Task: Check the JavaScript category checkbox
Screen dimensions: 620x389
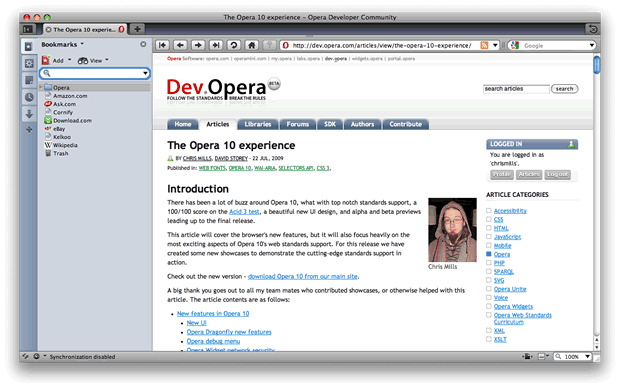Action: click(x=489, y=236)
